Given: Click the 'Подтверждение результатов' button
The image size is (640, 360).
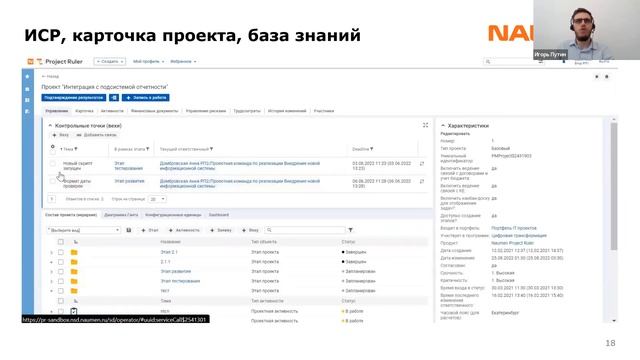Looking at the screenshot, I should pos(74,98).
